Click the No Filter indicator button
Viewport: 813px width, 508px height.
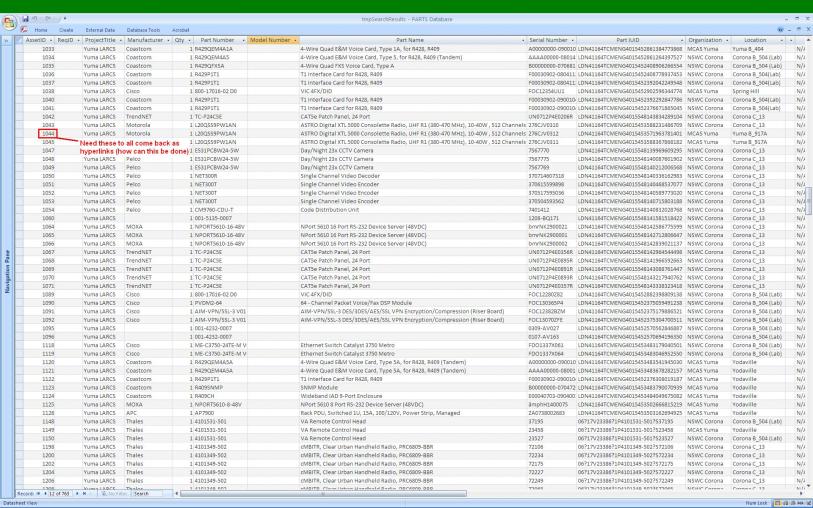coord(114,493)
